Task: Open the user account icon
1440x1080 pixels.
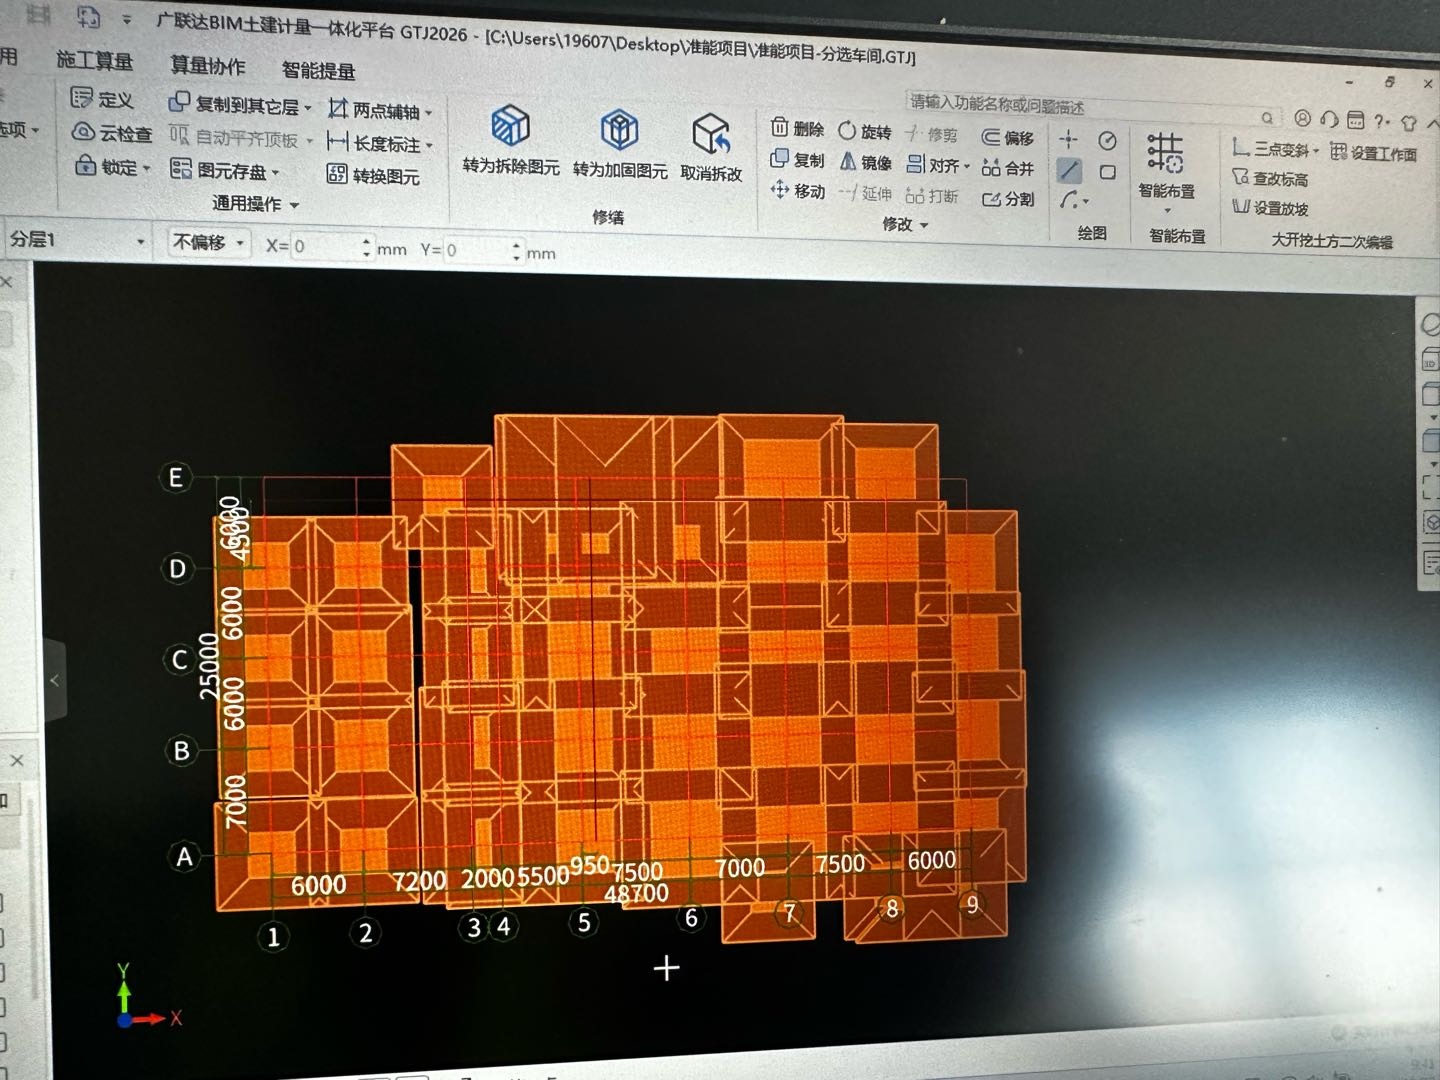Action: [1302, 118]
